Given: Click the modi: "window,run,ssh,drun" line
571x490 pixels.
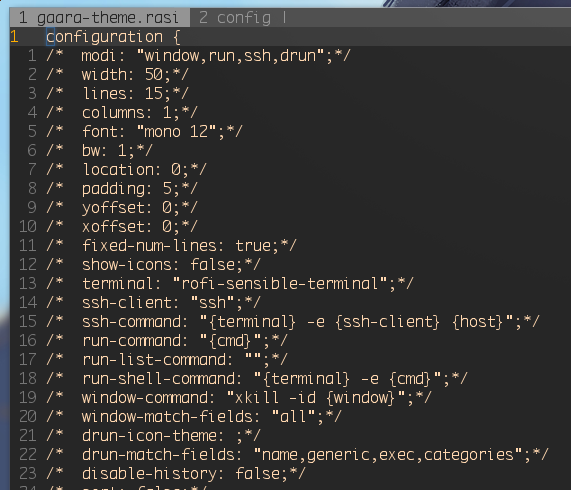Looking at the screenshot, I should click(198, 56).
